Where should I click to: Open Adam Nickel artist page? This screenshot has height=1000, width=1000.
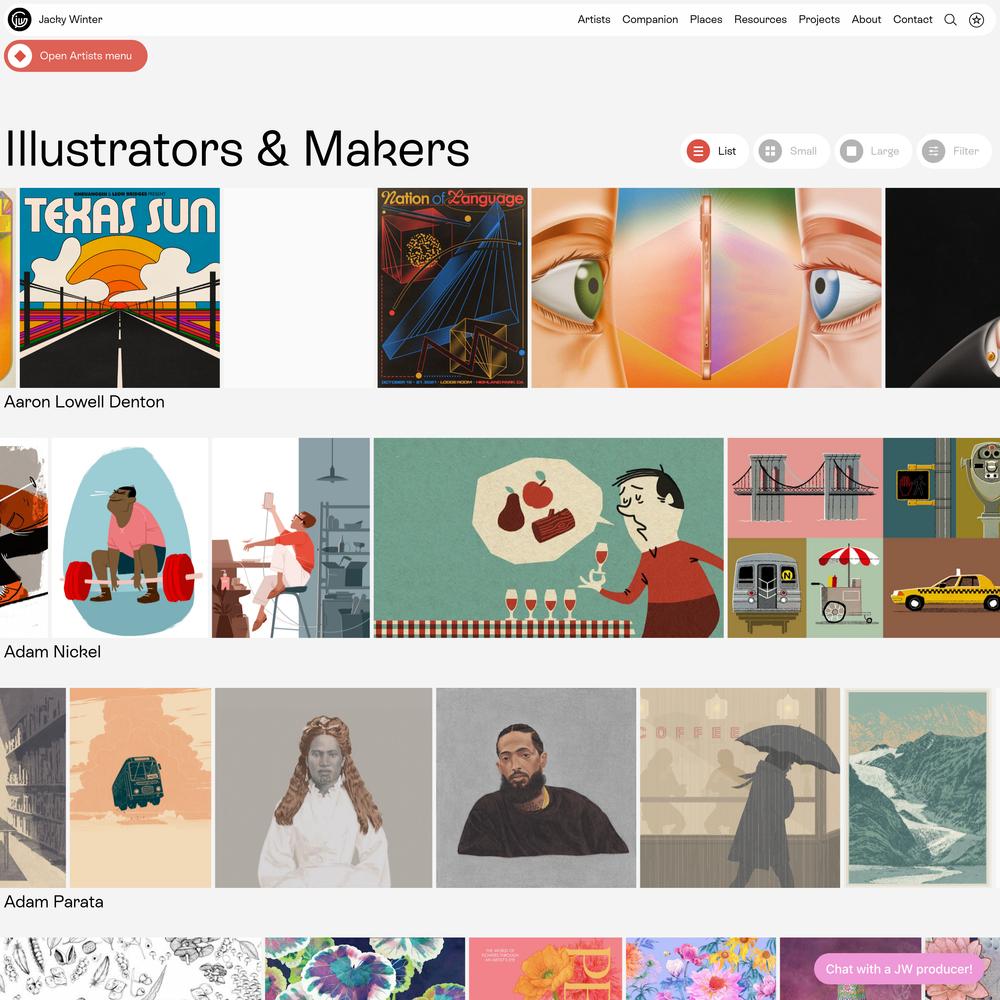click(52, 652)
